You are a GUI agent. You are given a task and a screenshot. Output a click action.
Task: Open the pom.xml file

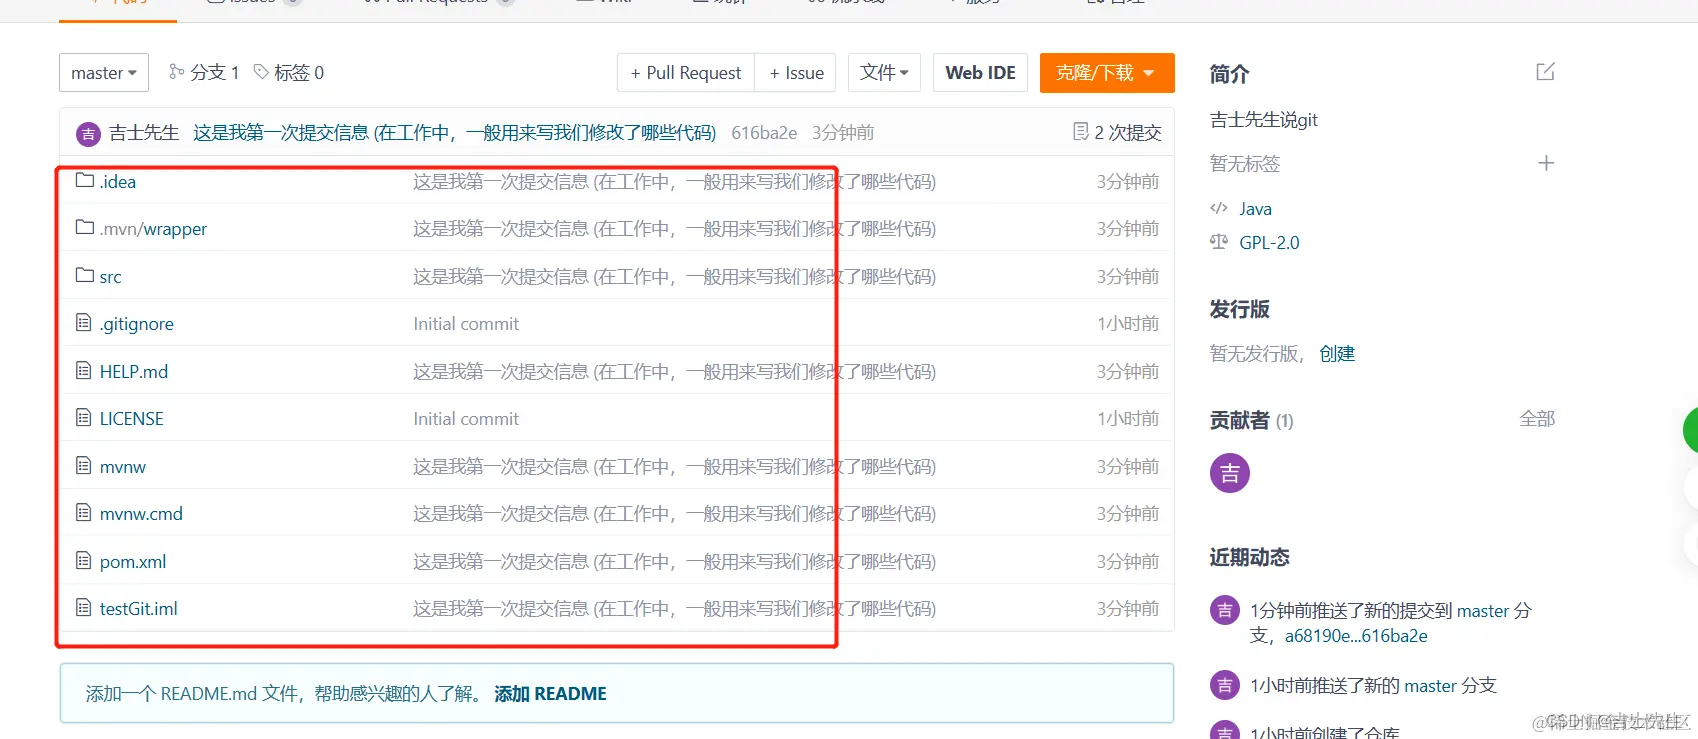pyautogui.click(x=133, y=562)
